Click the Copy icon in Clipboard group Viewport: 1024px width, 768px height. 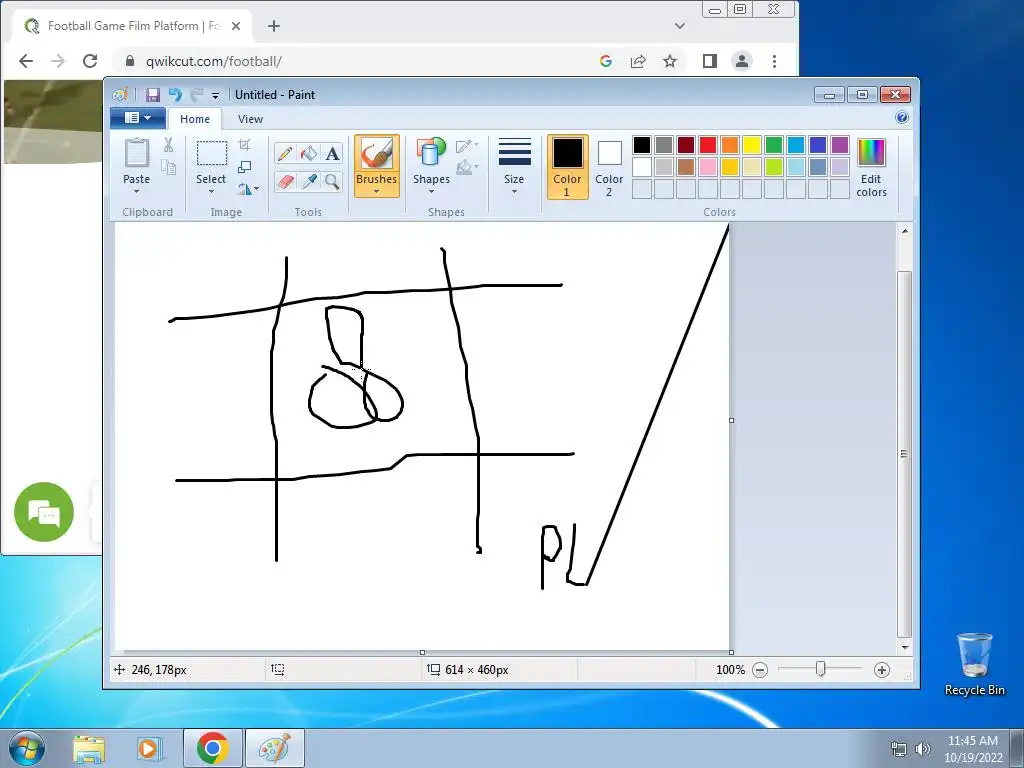[x=168, y=167]
